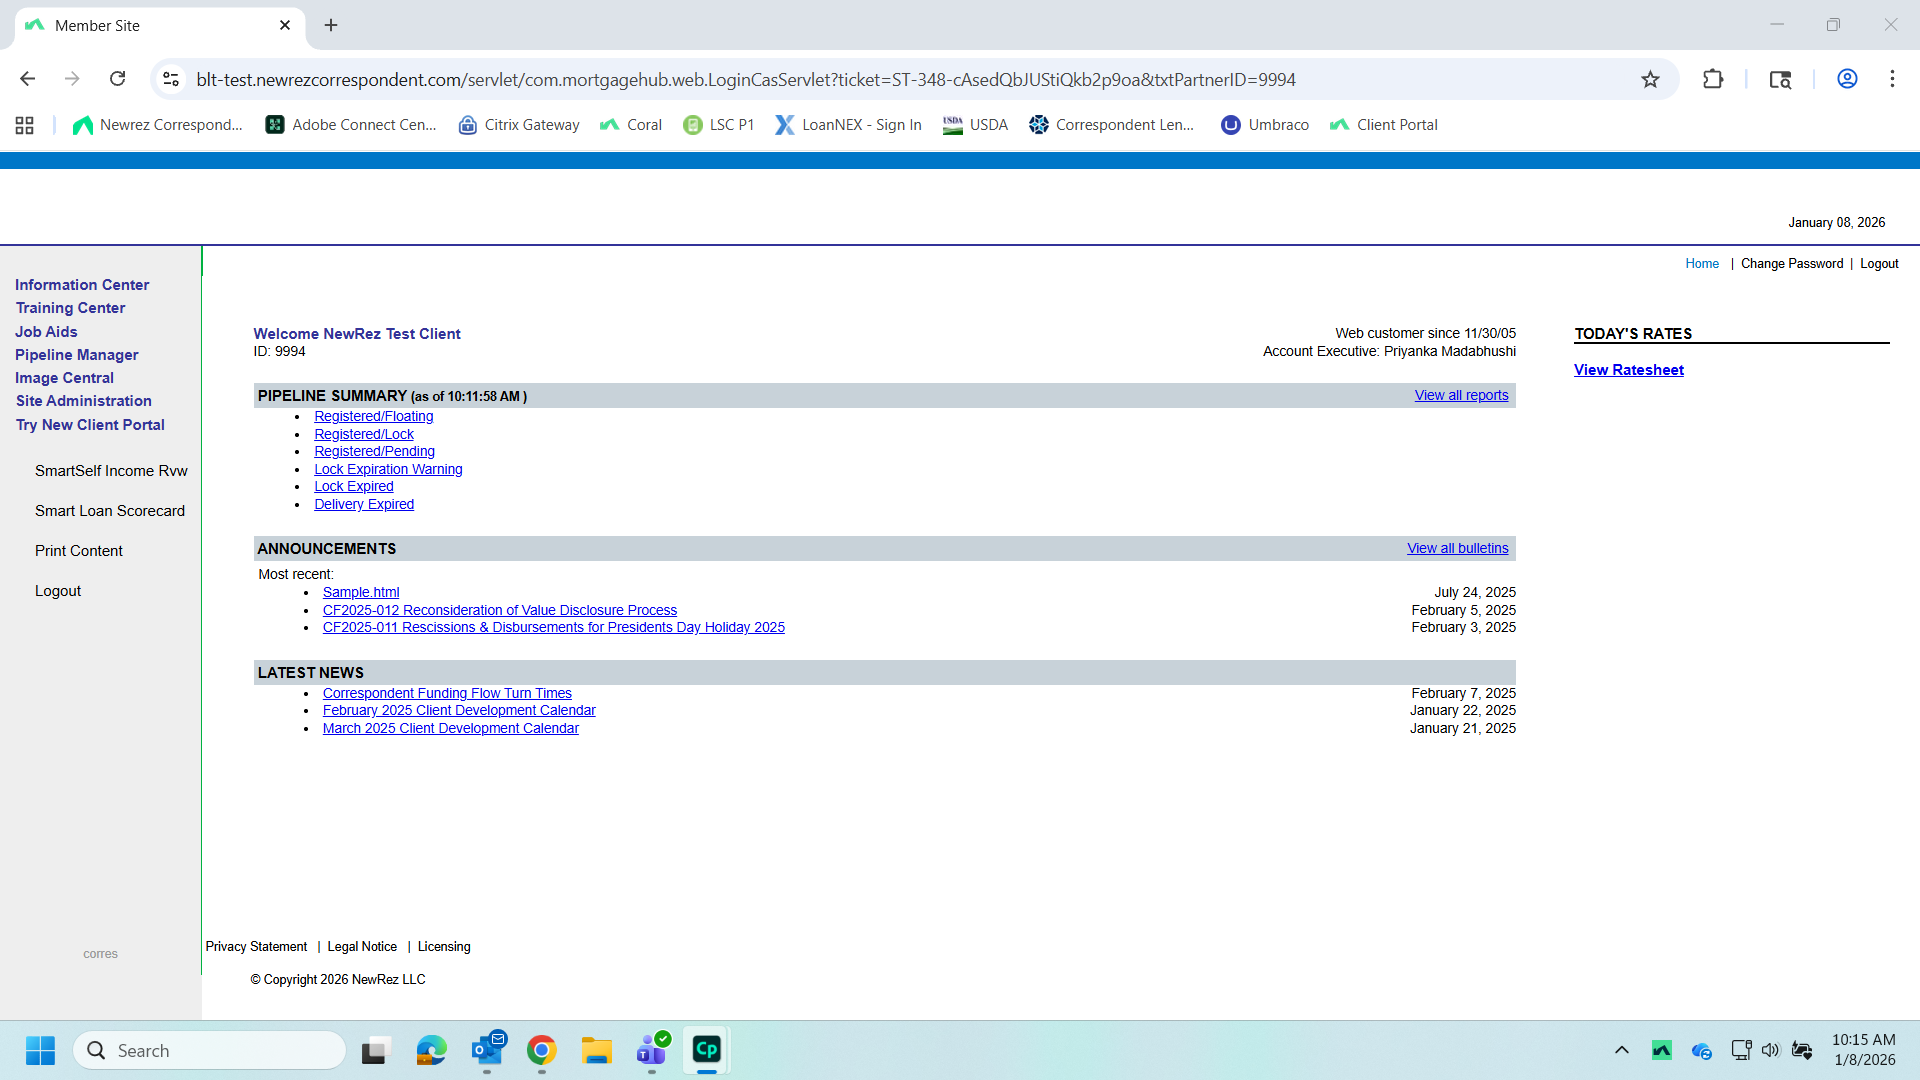Image resolution: width=1920 pixels, height=1080 pixels.
Task: Open the Umbraco bookmark
Action: pyautogui.click(x=1265, y=125)
